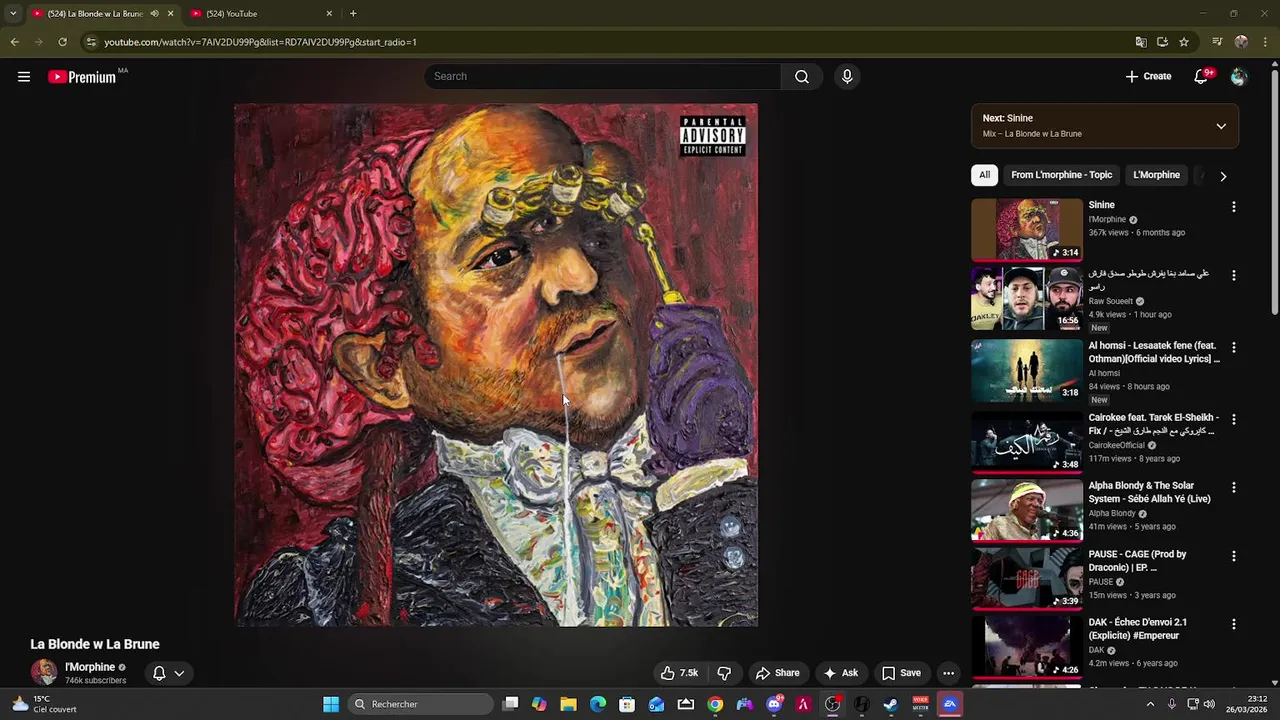Bookmark this page with star icon
Screen dimensions: 1280x720
click(x=1184, y=42)
